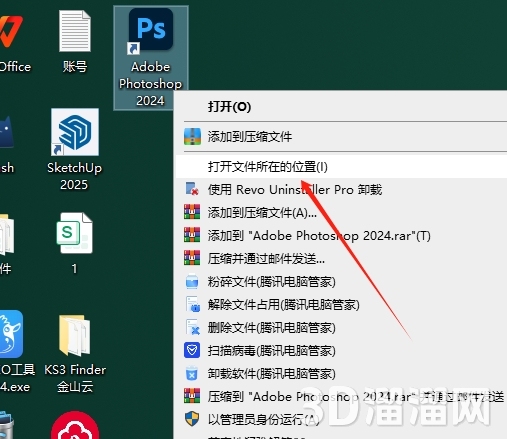The width and height of the screenshot is (507, 439).
Task: Choose 添加到压缩文件(A)... WinRAR entry
Action: point(341,212)
